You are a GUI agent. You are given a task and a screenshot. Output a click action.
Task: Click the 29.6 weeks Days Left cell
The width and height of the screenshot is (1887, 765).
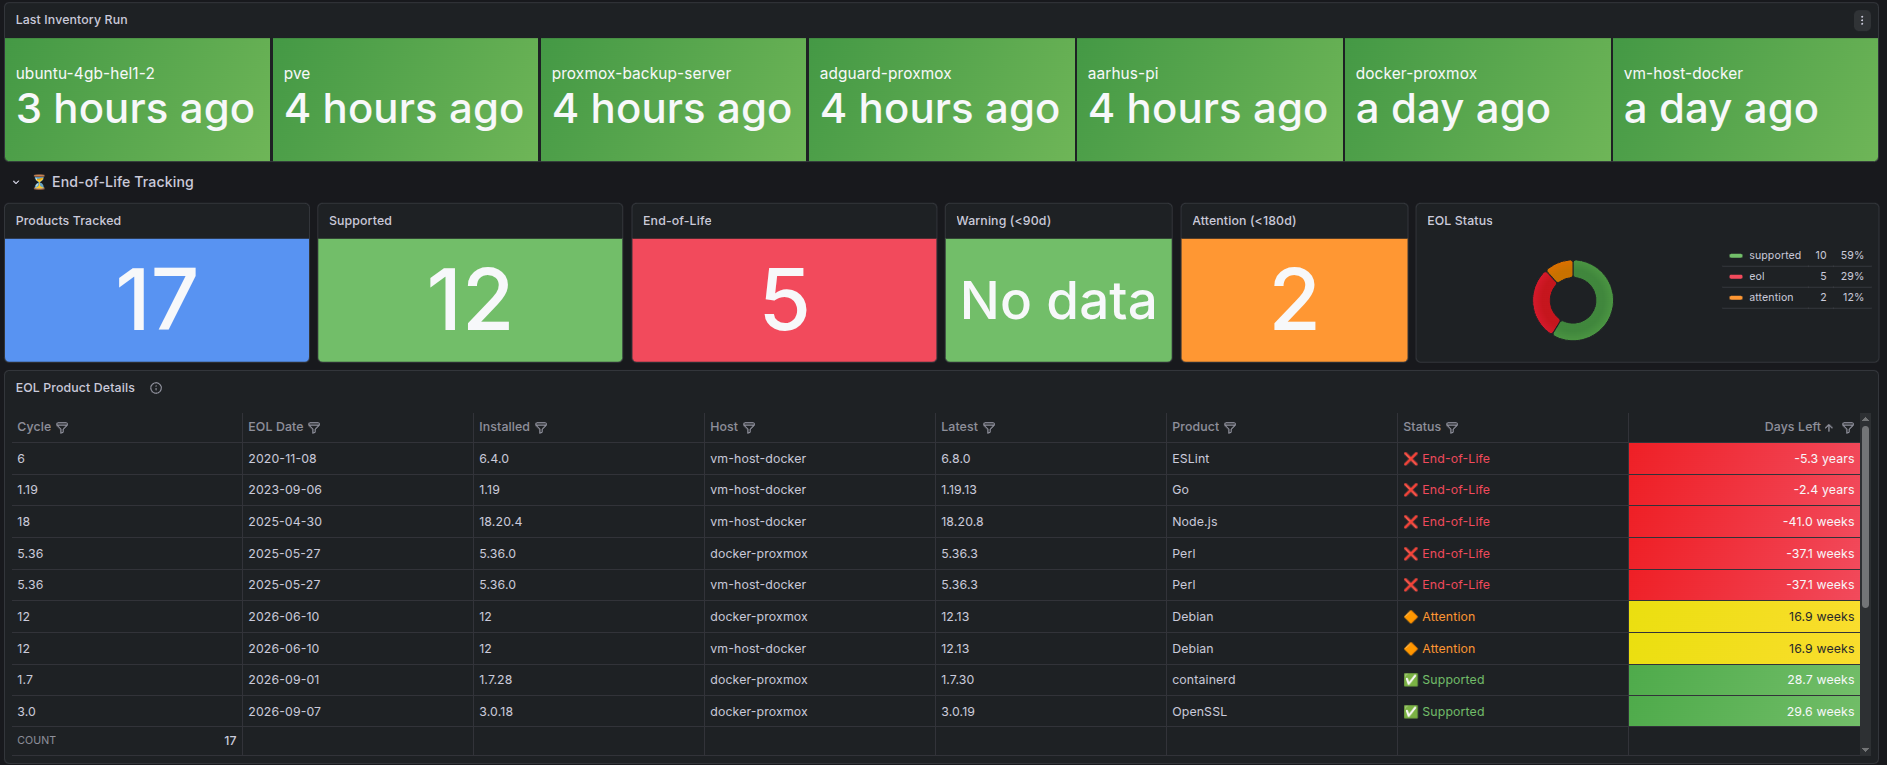pos(1744,712)
